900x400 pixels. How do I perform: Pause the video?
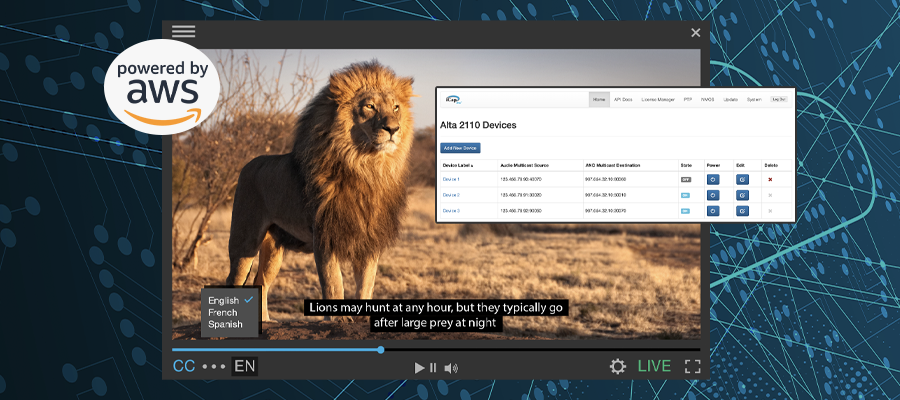(x=433, y=368)
